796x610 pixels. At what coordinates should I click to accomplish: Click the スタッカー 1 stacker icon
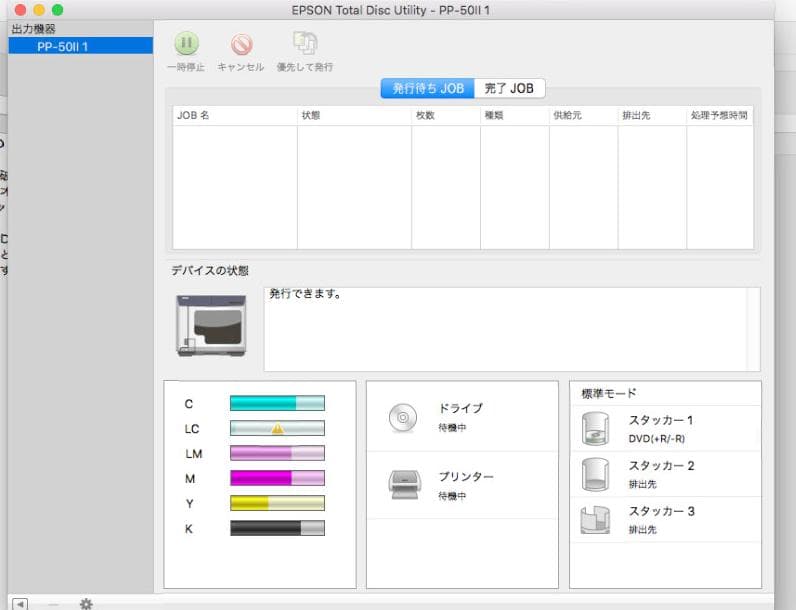click(x=595, y=429)
